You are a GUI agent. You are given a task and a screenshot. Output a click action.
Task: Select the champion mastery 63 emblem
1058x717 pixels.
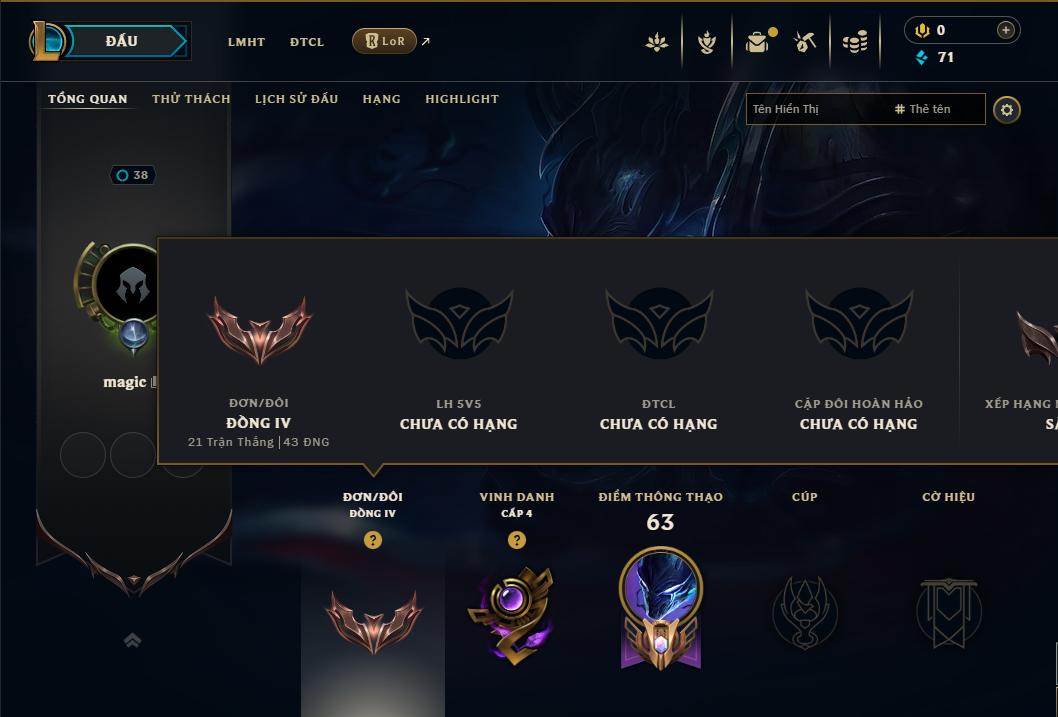[x=661, y=608]
